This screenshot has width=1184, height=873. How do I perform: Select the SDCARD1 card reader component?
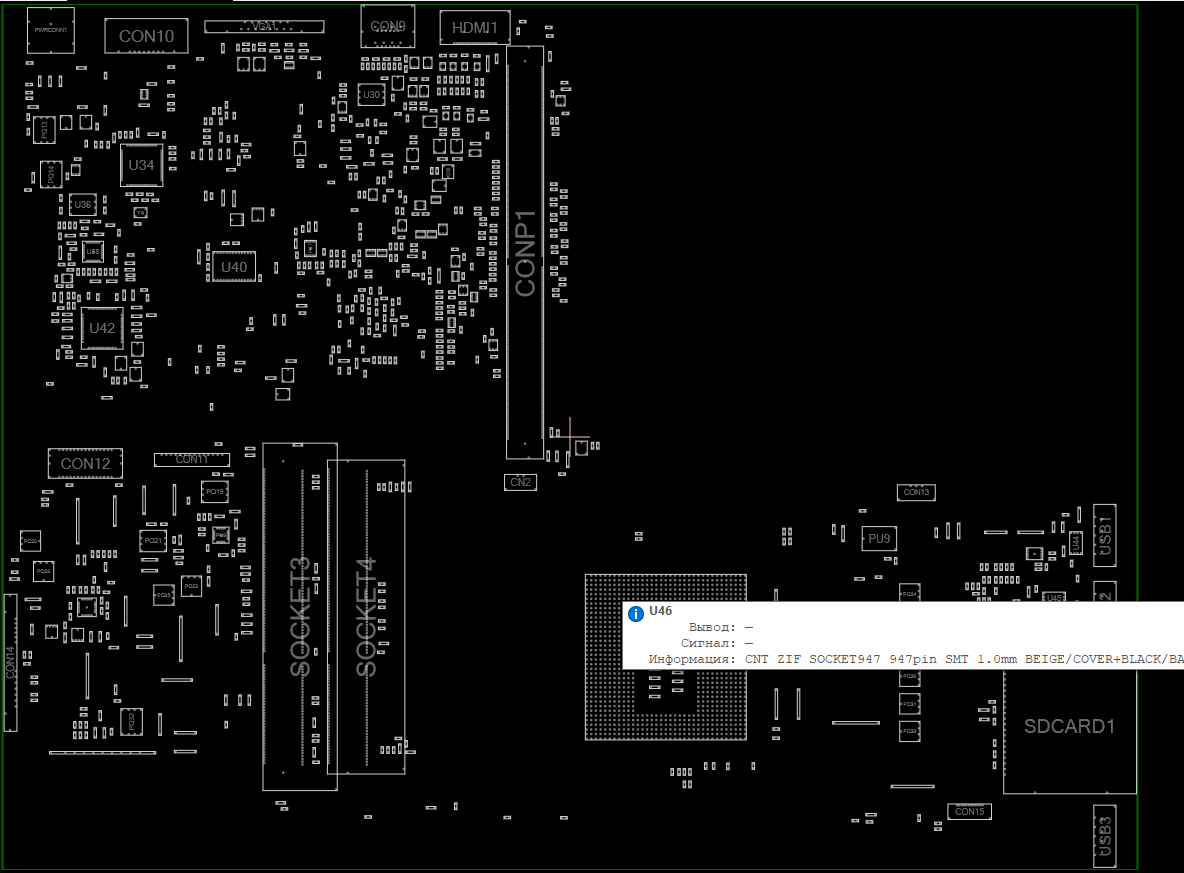[x=1069, y=727]
